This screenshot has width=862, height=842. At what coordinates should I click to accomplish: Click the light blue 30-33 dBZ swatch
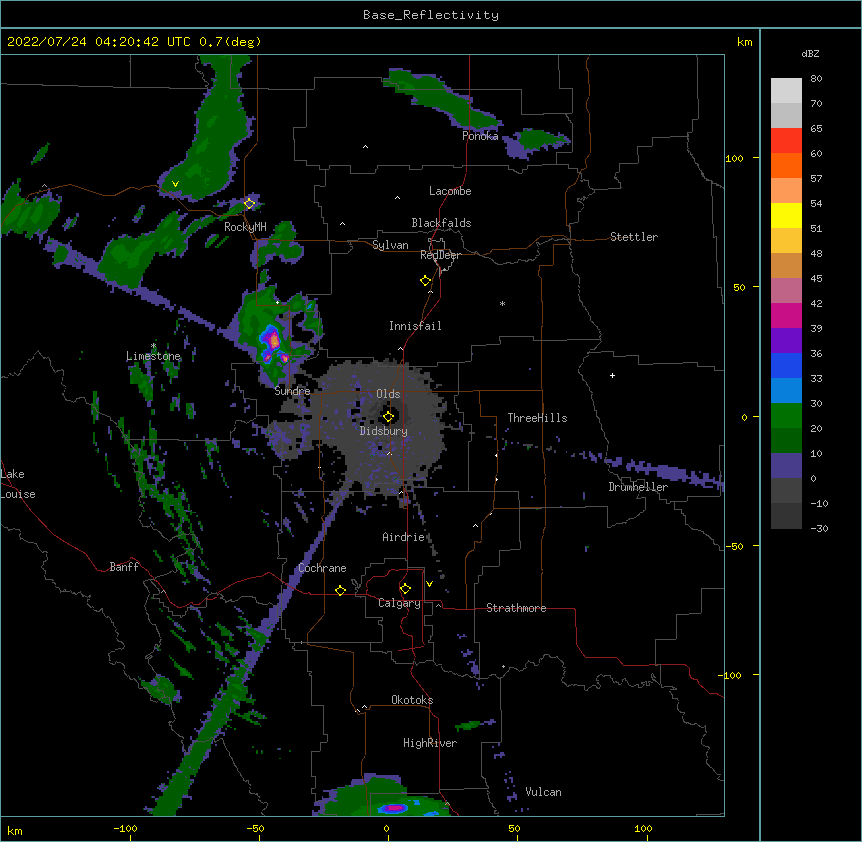click(786, 391)
